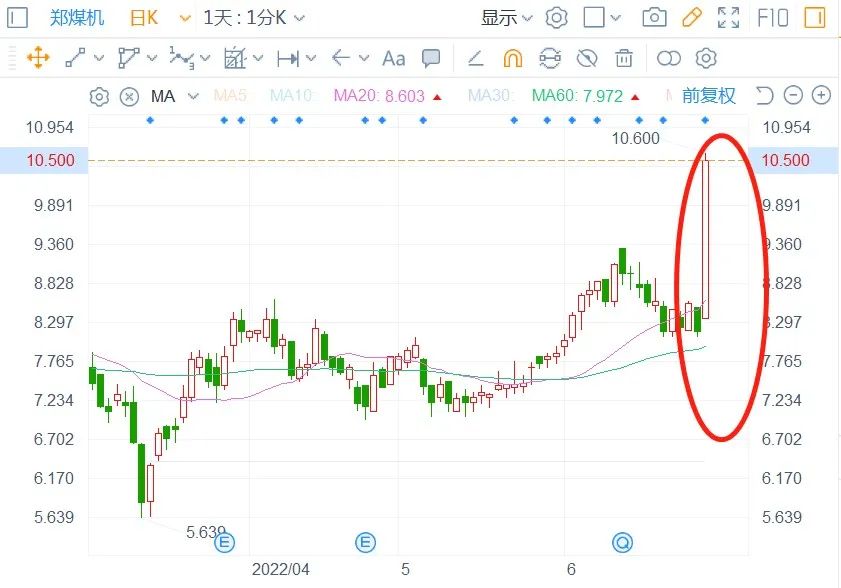This screenshot has width=841, height=588.
Task: Click the MA20 pink indicator legend
Action: pos(380,96)
